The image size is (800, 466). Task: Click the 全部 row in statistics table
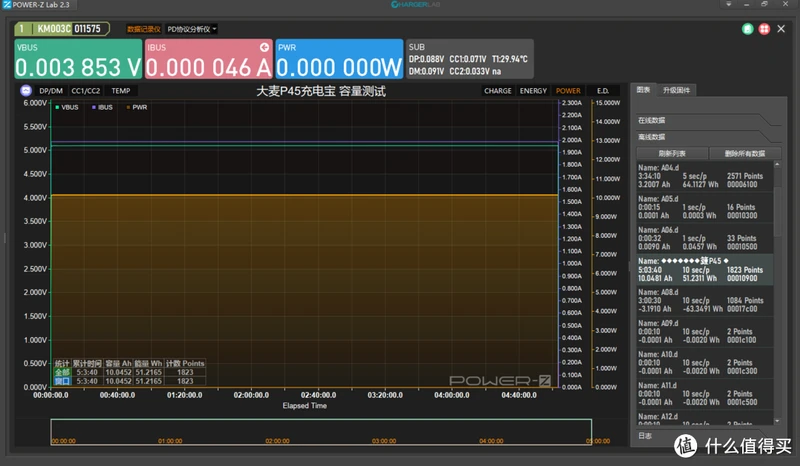point(130,373)
